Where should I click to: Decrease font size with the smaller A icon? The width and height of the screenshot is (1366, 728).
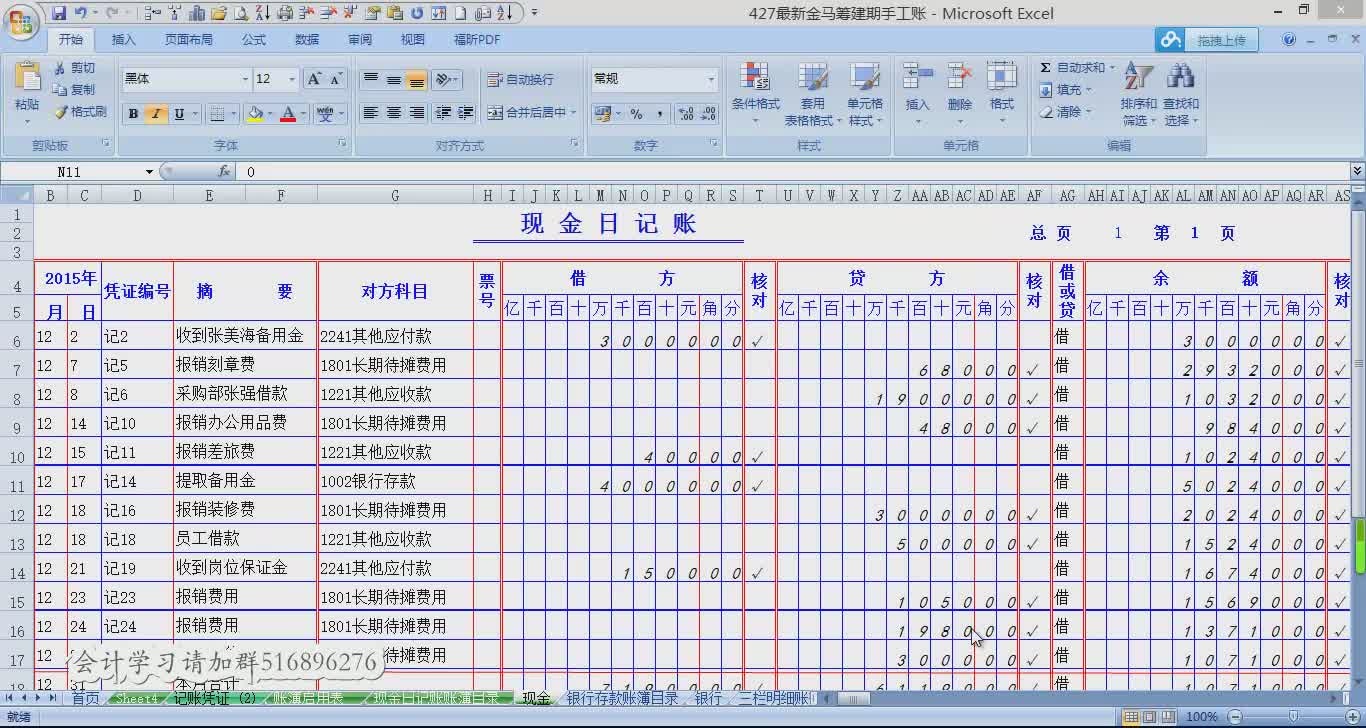tap(336, 79)
